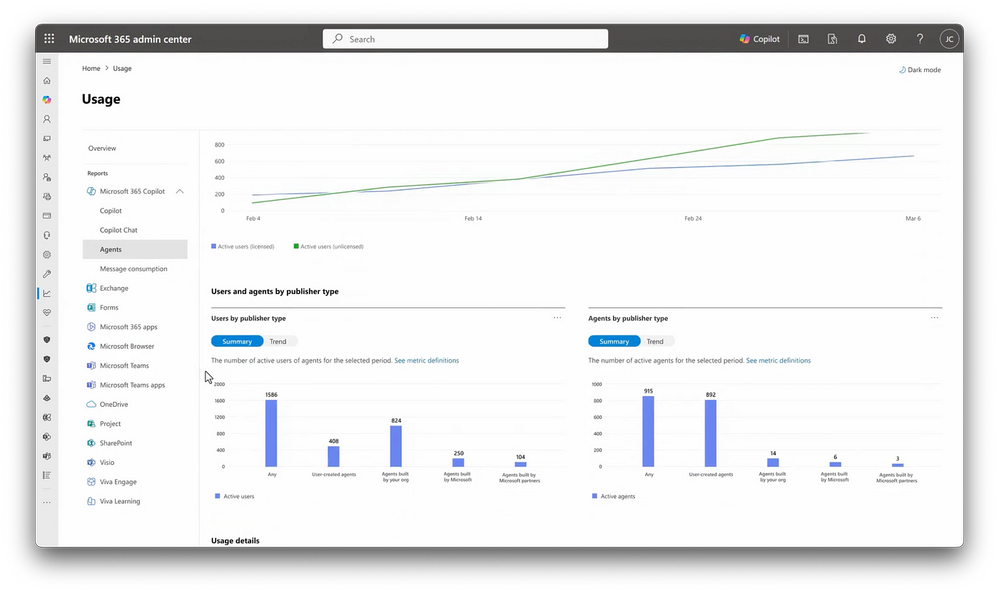Screen dimensions: 999x594
Task: Click the document icon next to Cloud Shell
Action: click(832, 39)
